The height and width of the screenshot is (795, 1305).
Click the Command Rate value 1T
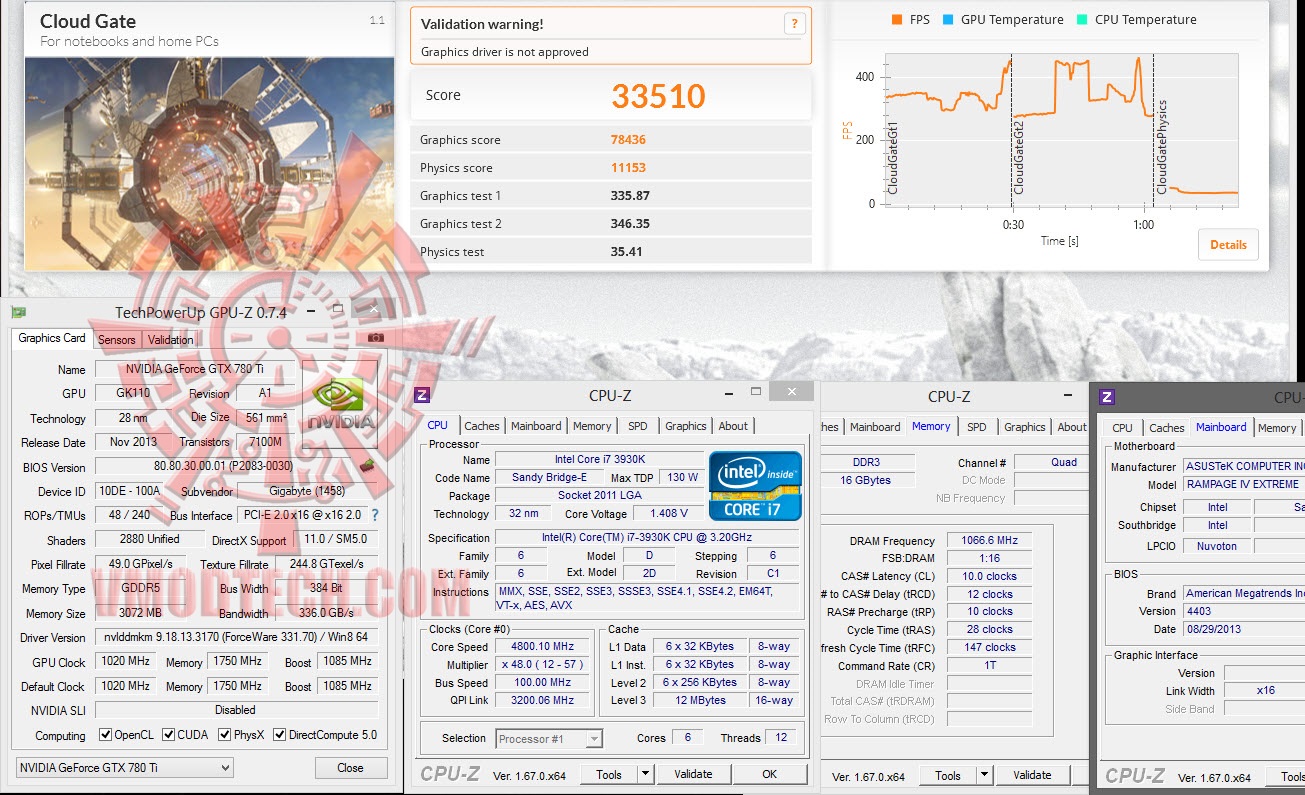tap(991, 666)
